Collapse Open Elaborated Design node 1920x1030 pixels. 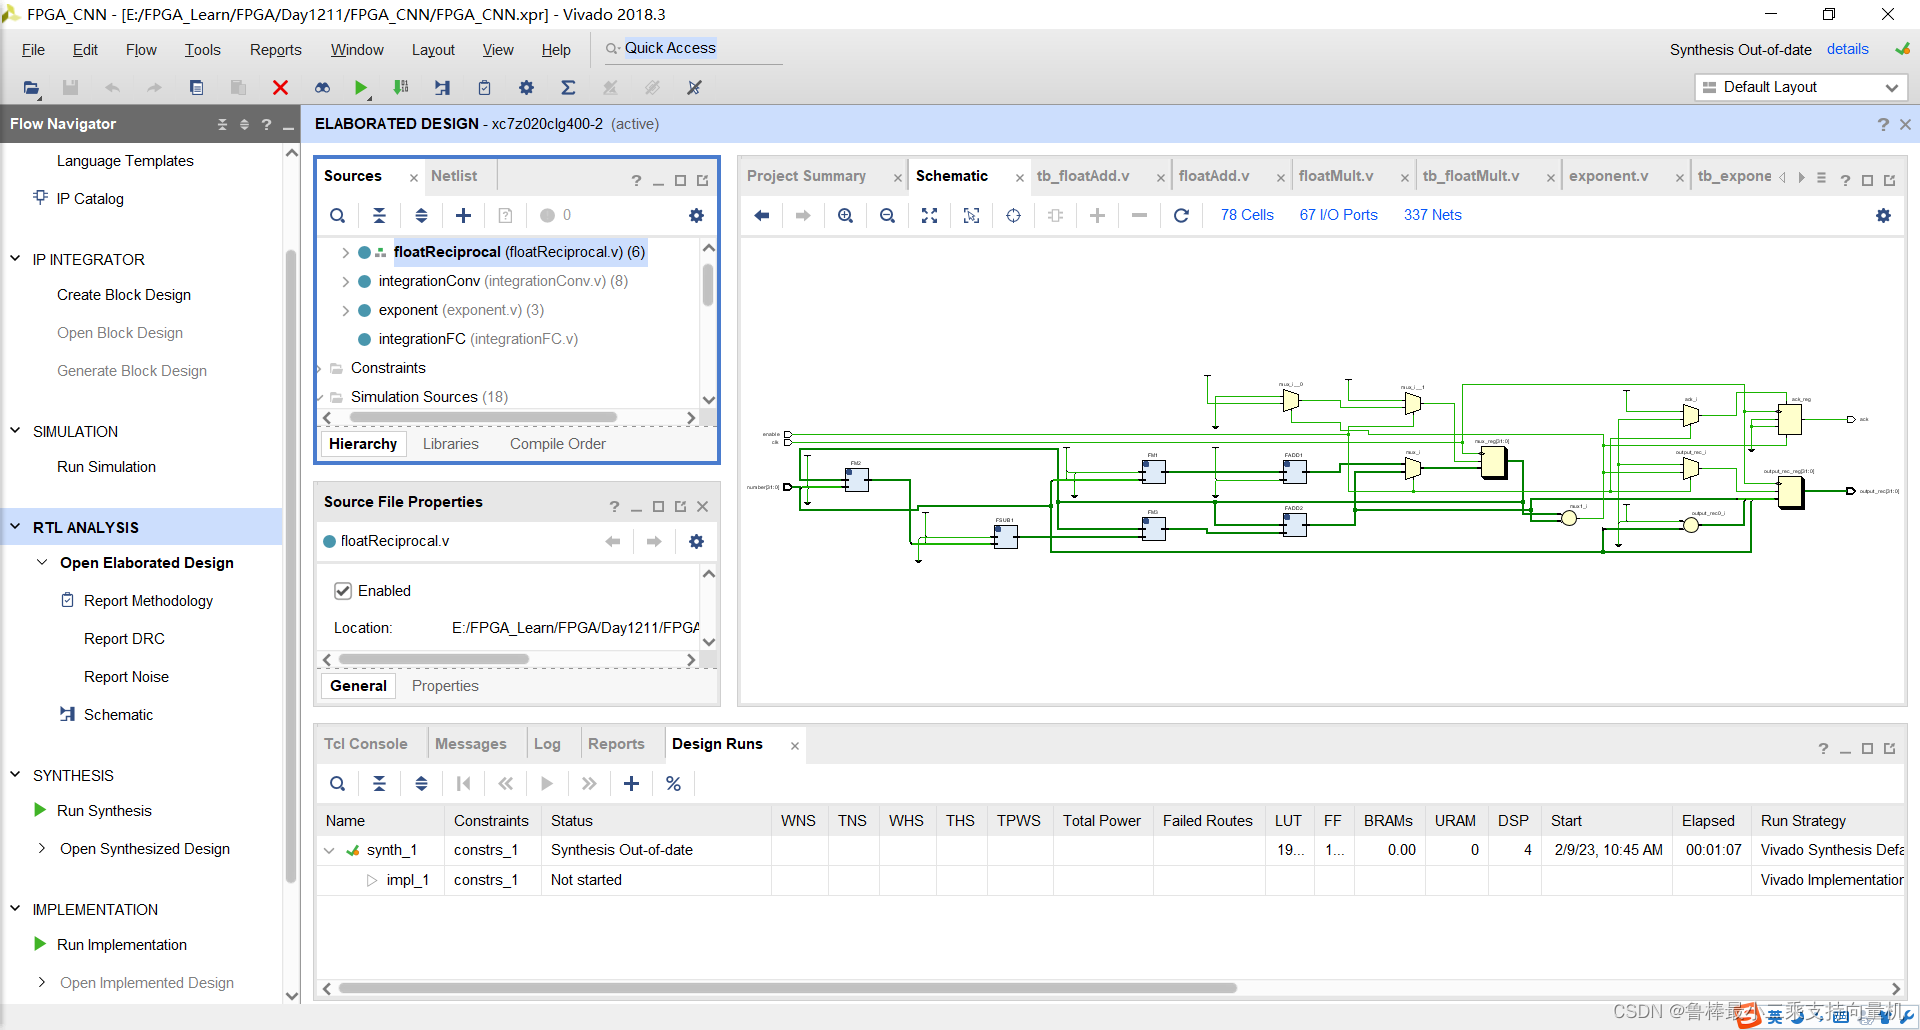click(42, 562)
